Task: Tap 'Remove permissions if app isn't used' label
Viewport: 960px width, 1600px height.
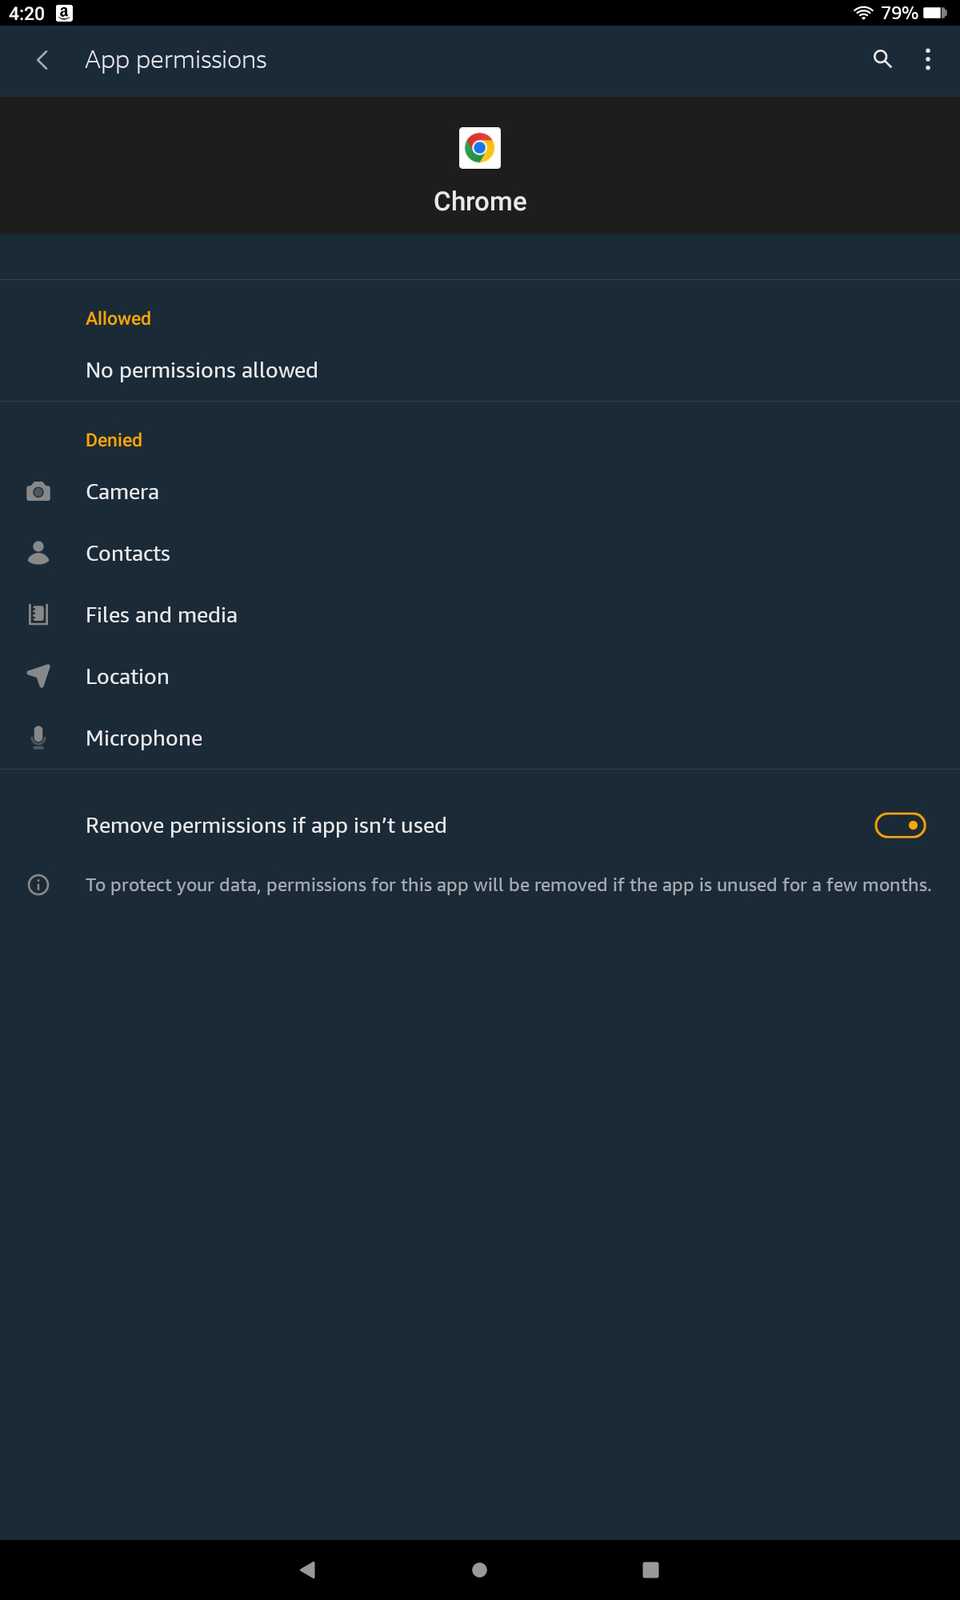Action: [x=266, y=825]
